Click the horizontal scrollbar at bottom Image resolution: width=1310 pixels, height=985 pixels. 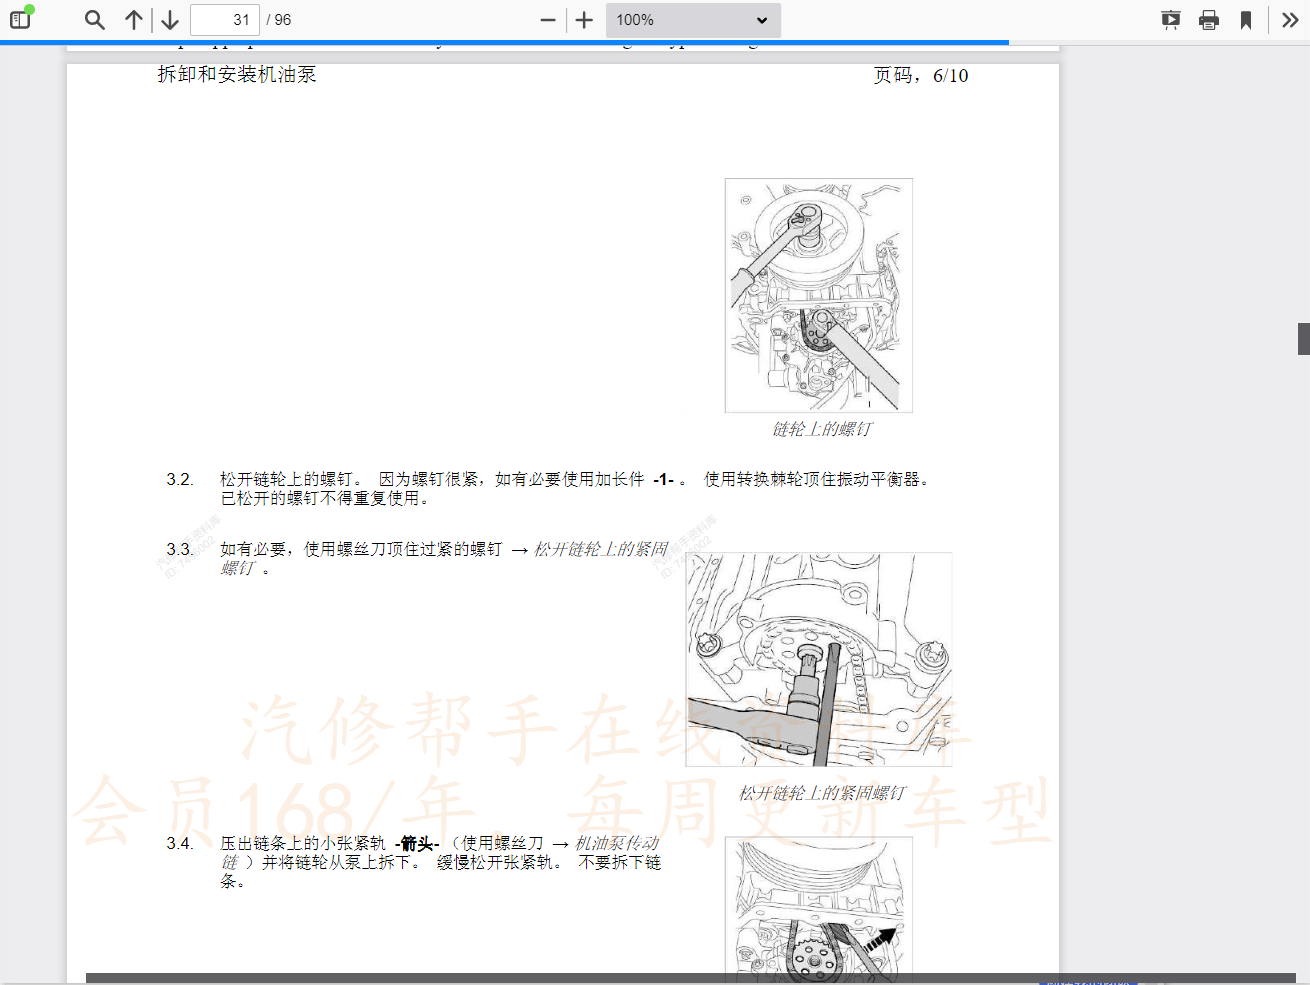(690, 978)
